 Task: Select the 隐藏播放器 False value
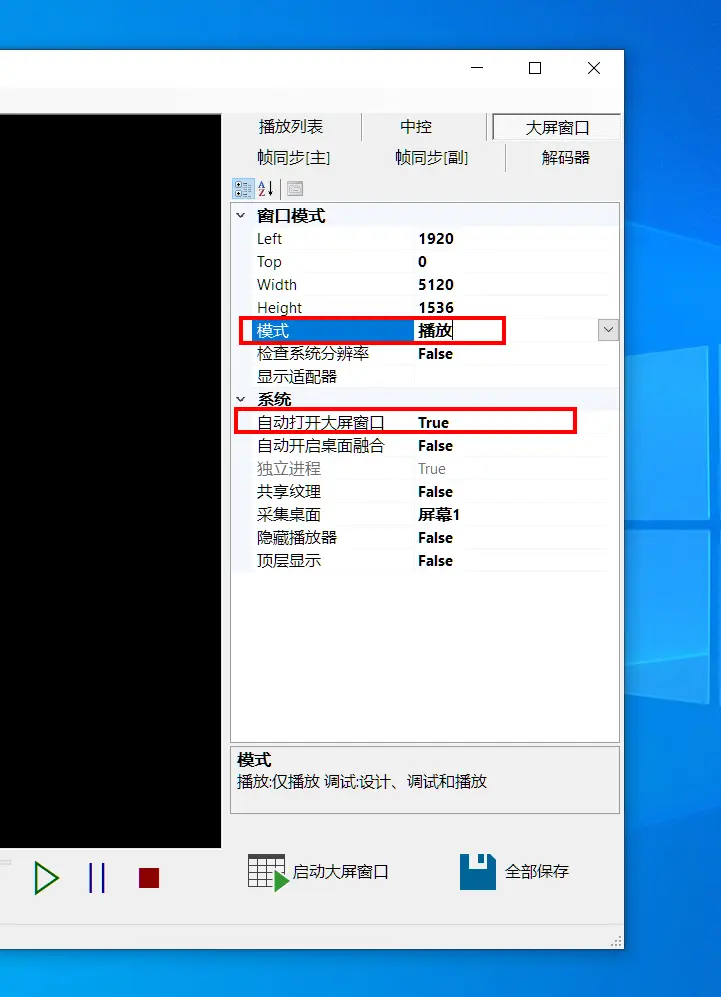click(436, 538)
